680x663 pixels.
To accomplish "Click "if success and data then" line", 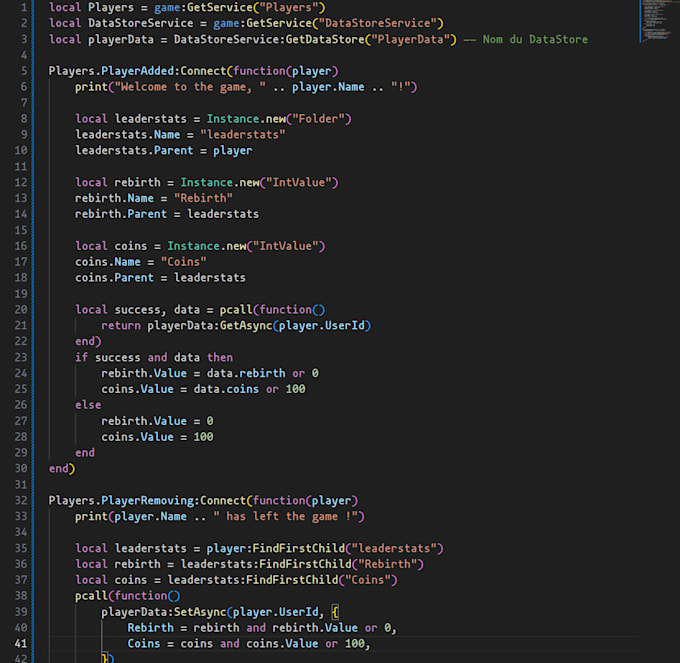I will [154, 357].
